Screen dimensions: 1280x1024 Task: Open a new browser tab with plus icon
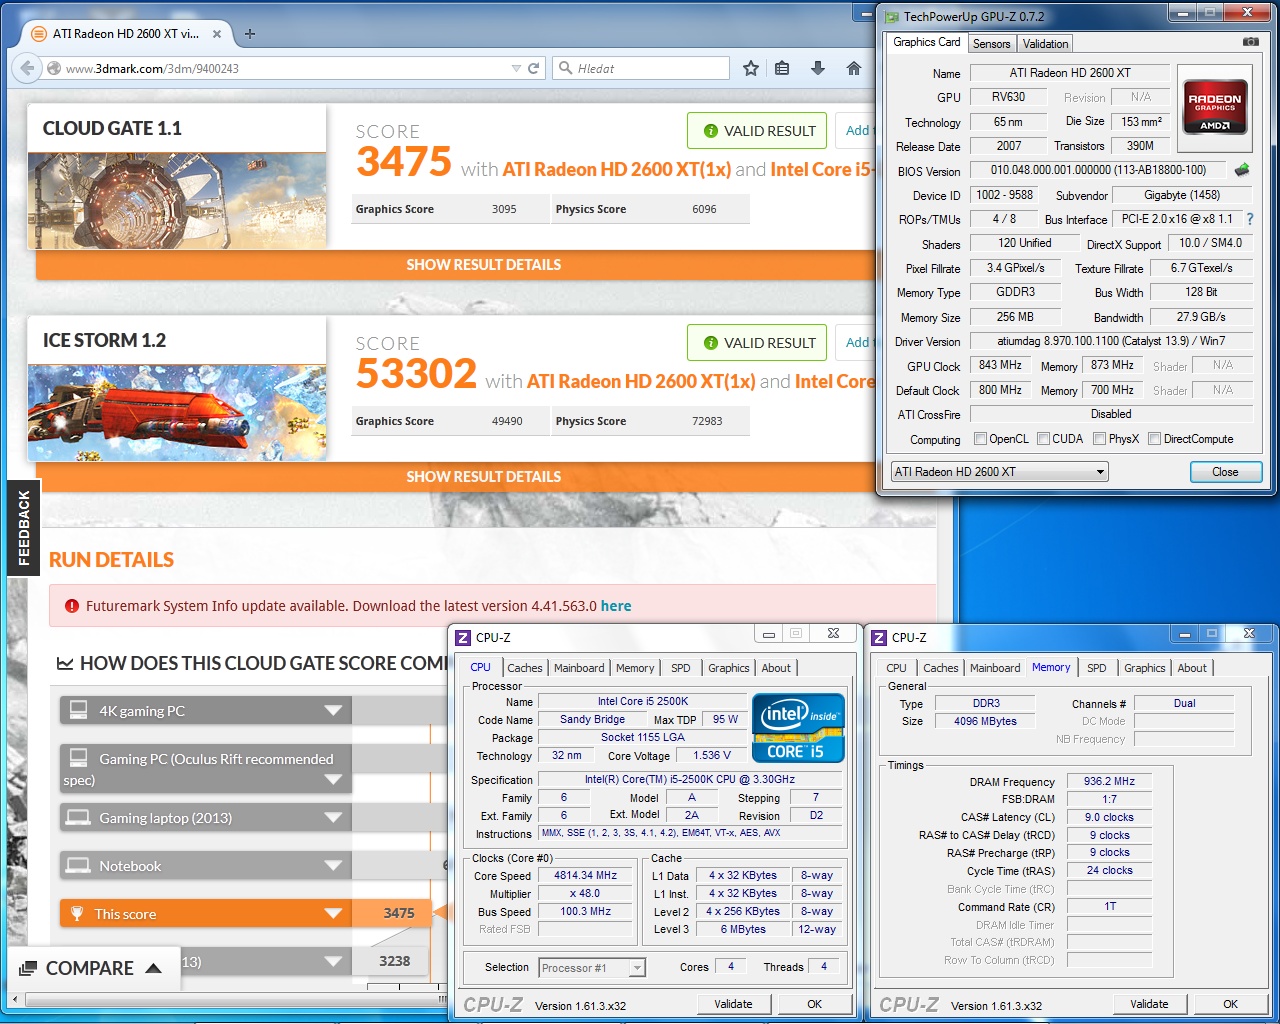250,33
